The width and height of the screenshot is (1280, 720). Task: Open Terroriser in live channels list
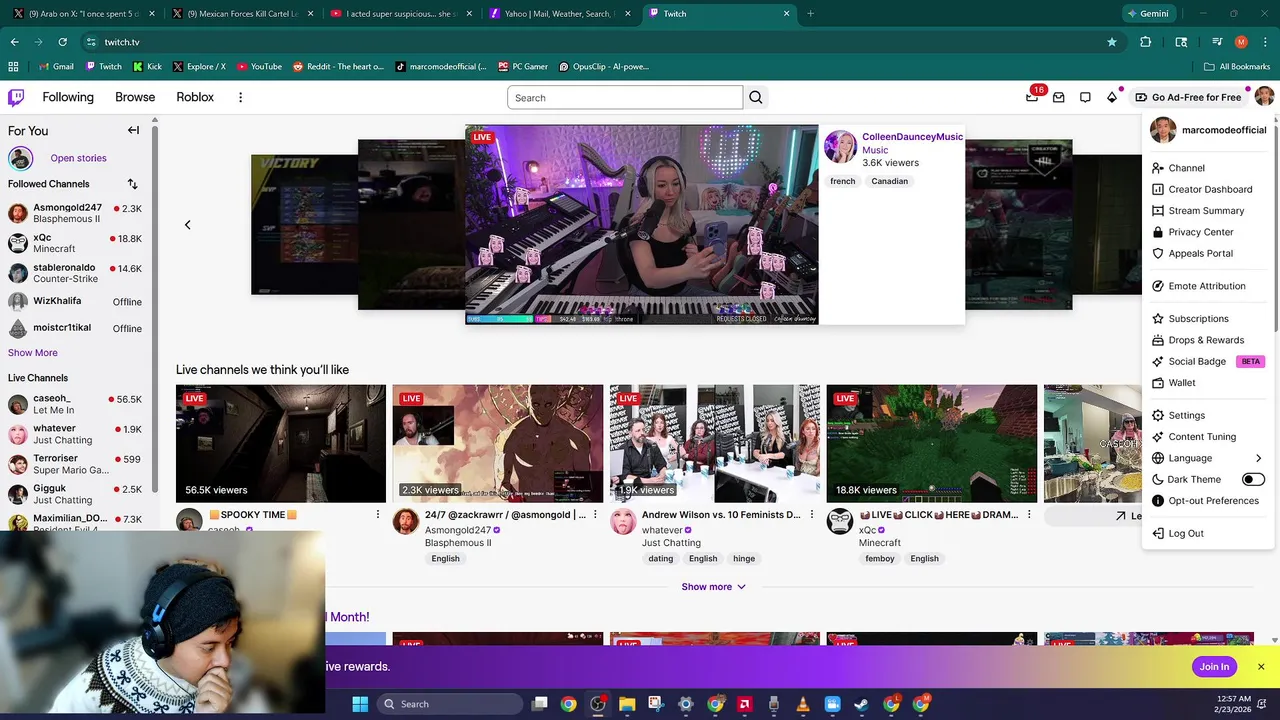(75, 464)
